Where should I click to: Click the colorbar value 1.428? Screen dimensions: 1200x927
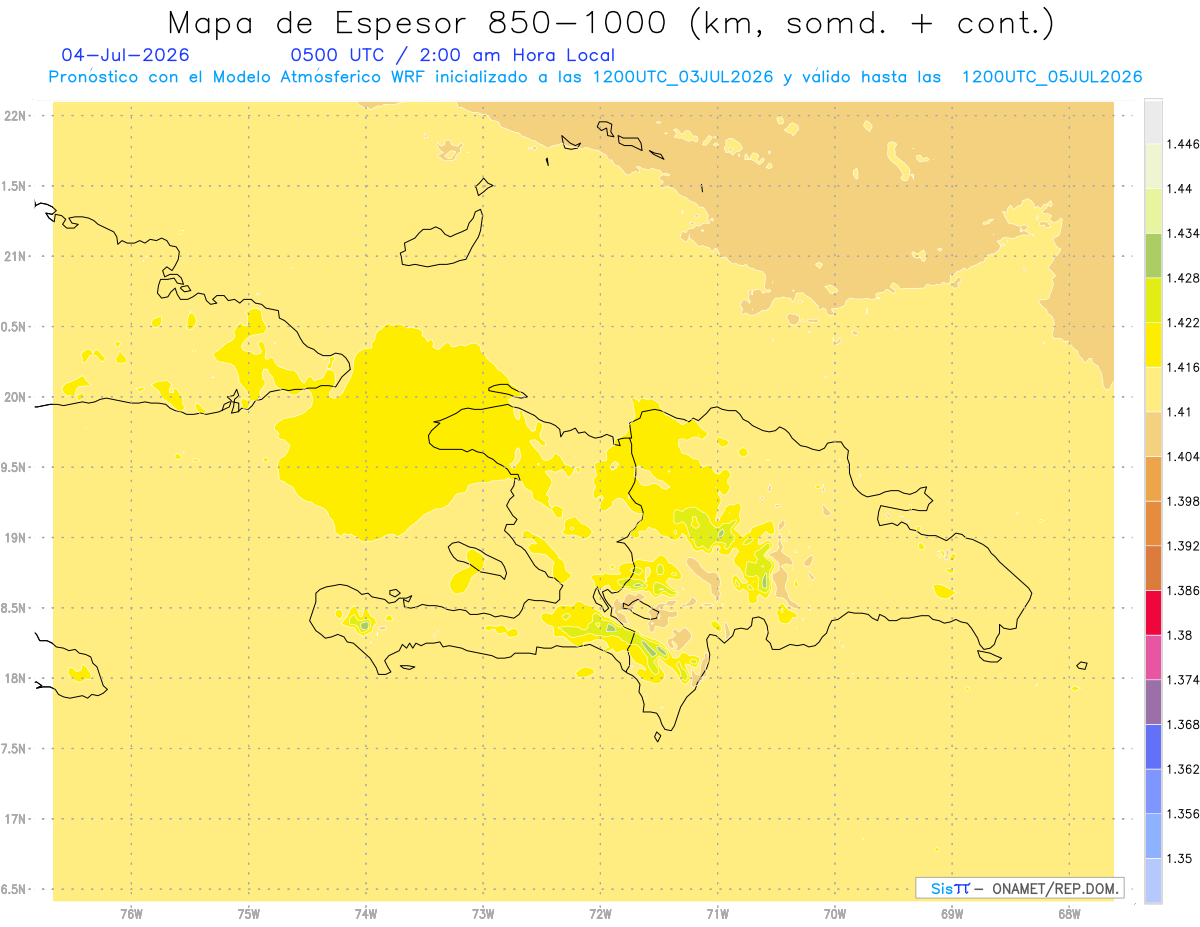click(1183, 278)
